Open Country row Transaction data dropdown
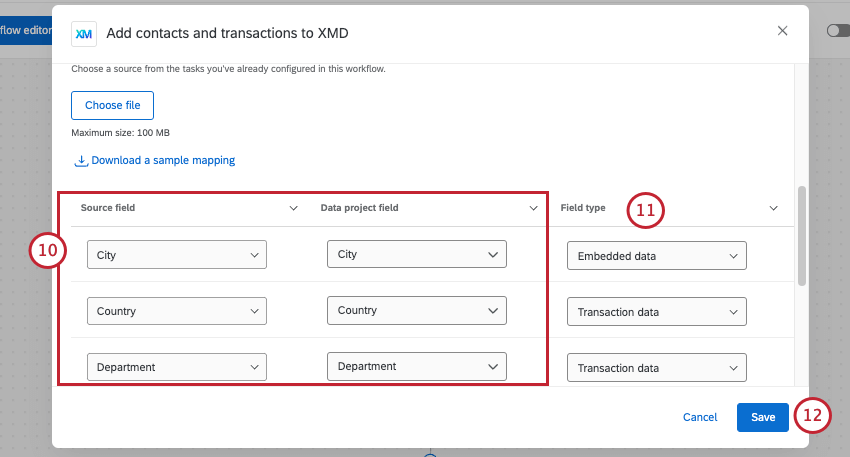 [x=657, y=312]
